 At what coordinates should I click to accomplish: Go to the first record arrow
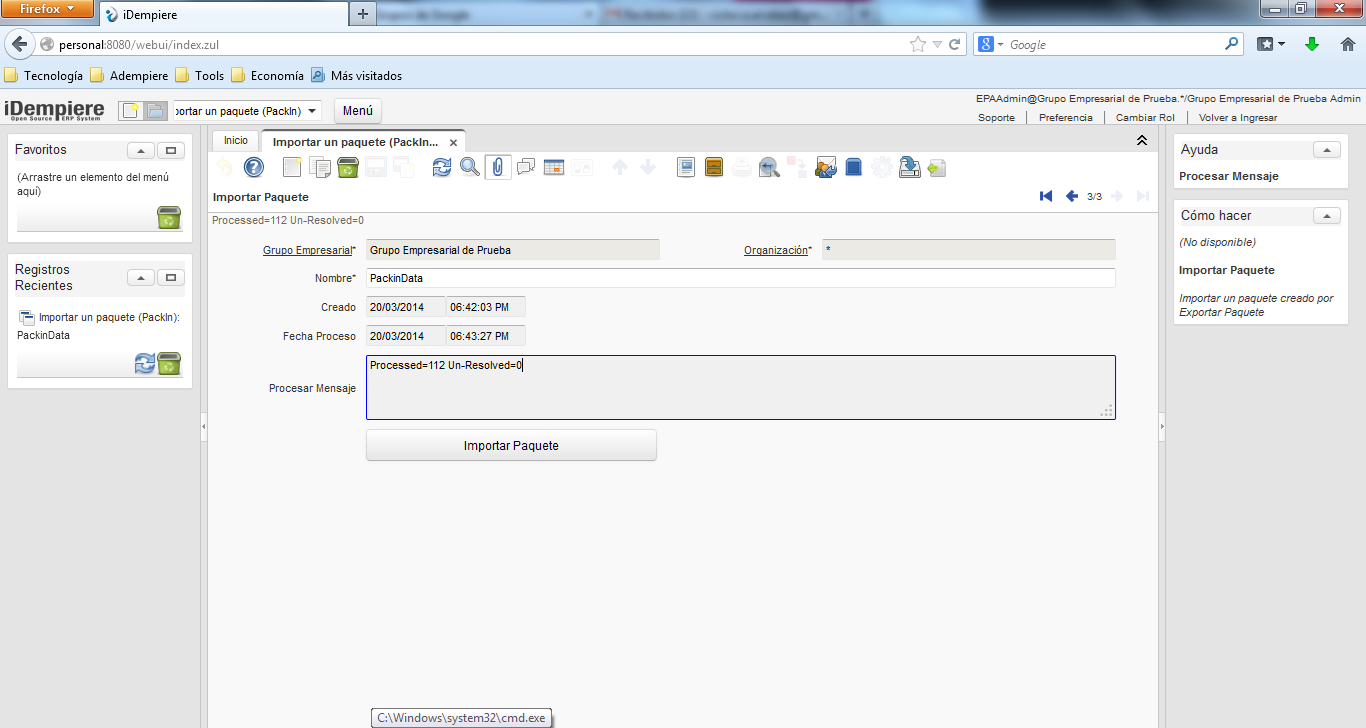[1046, 196]
